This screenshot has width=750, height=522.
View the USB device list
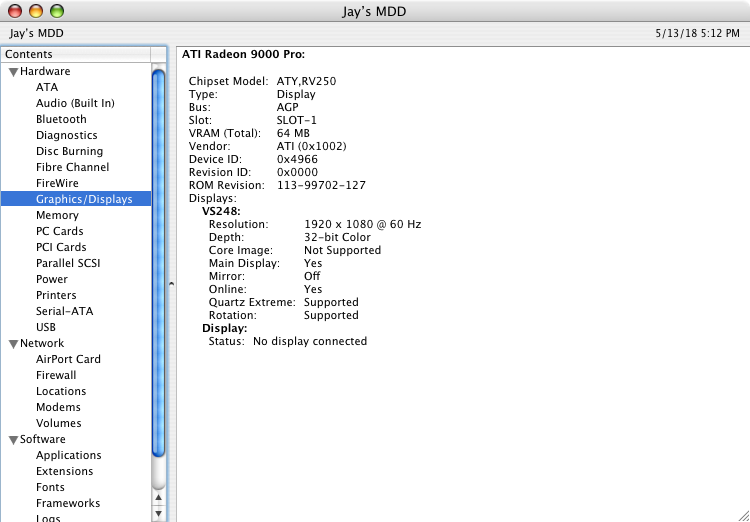tap(46, 327)
